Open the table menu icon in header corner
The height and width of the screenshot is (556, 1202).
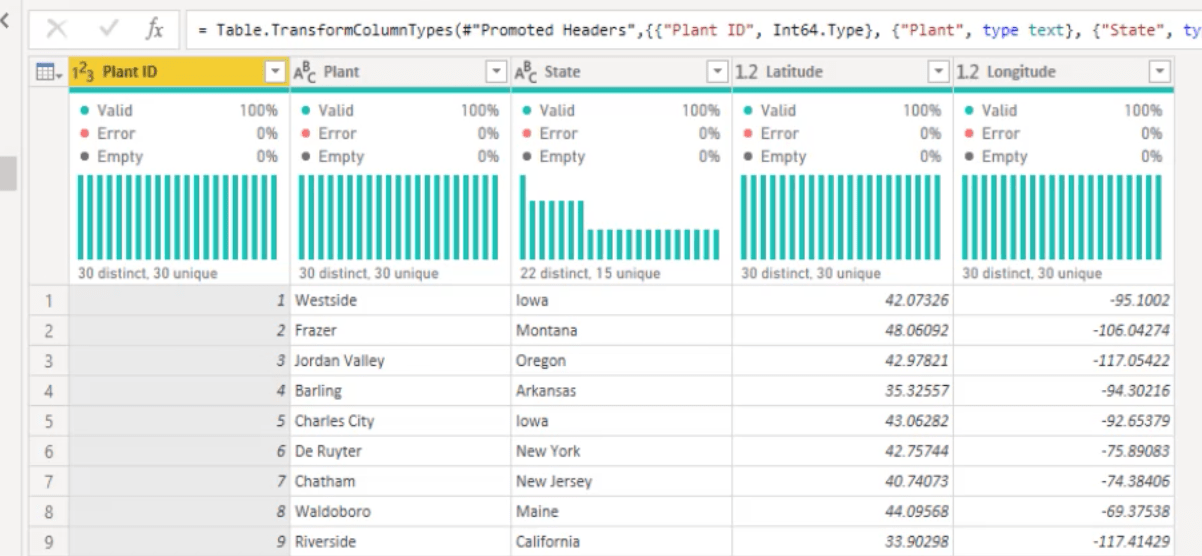(49, 72)
